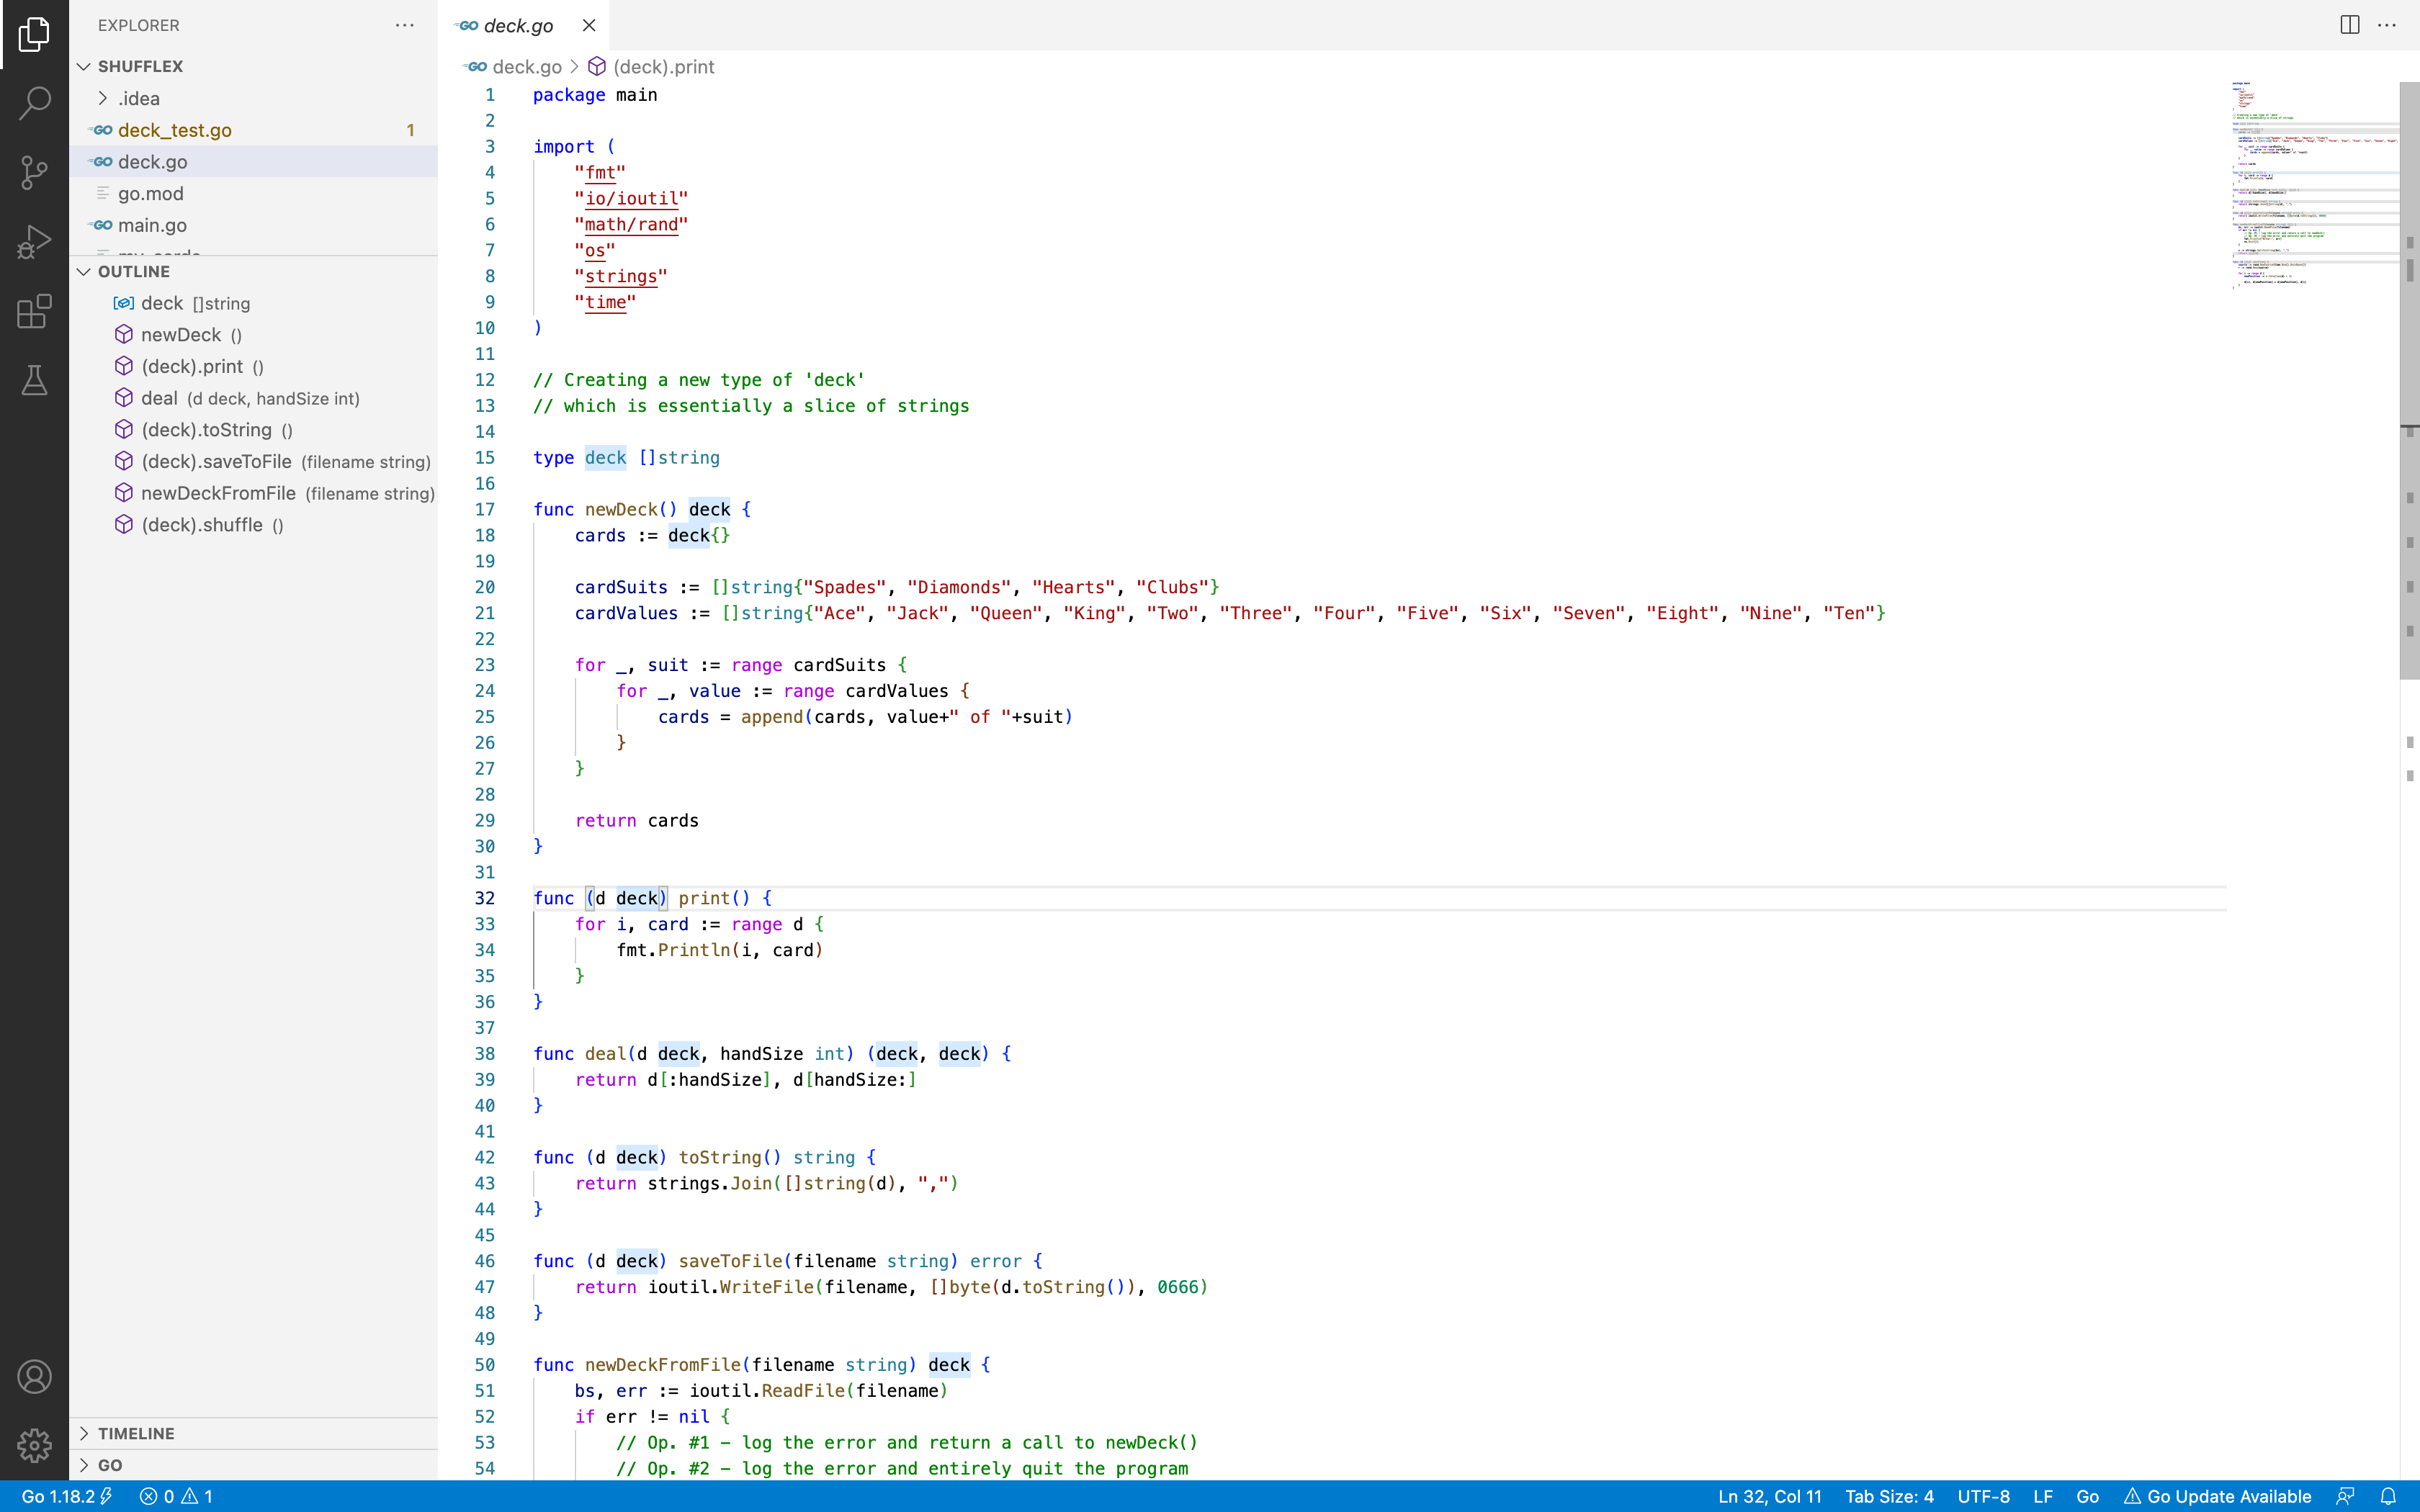Image resolution: width=2420 pixels, height=1512 pixels.
Task: Click the Accounts icon in activity bar
Action: (x=34, y=1377)
